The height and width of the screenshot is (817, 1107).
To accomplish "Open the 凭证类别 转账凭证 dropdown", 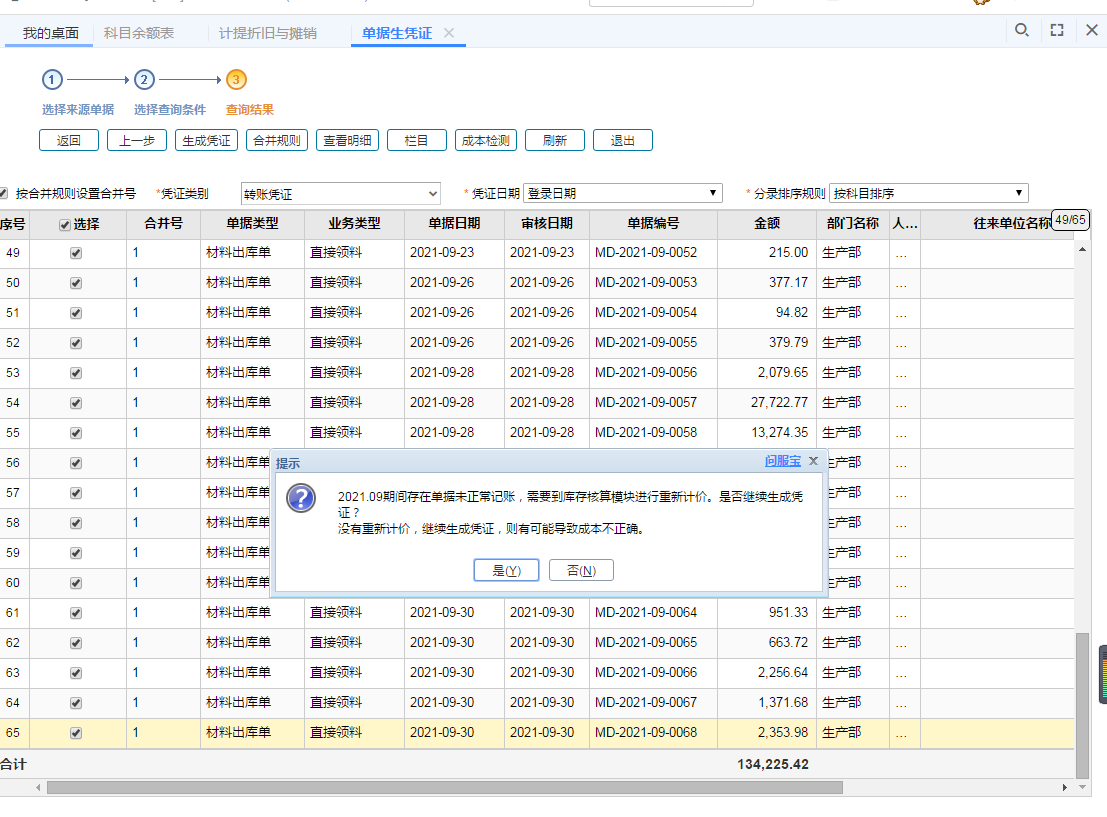I will tap(340, 193).
